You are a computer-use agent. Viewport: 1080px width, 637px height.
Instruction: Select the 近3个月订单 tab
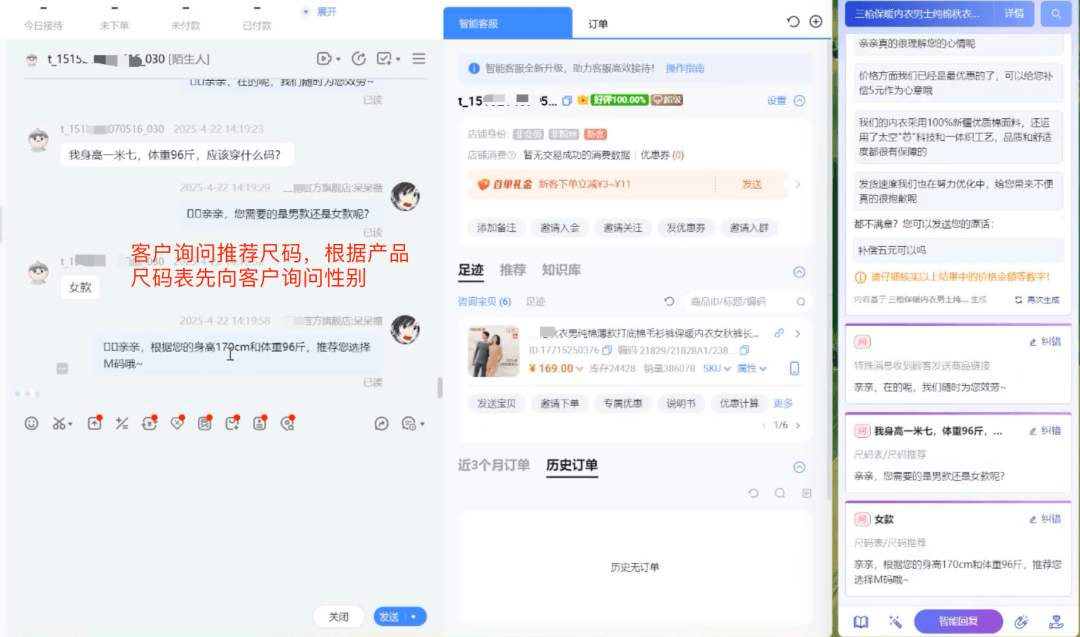point(493,465)
